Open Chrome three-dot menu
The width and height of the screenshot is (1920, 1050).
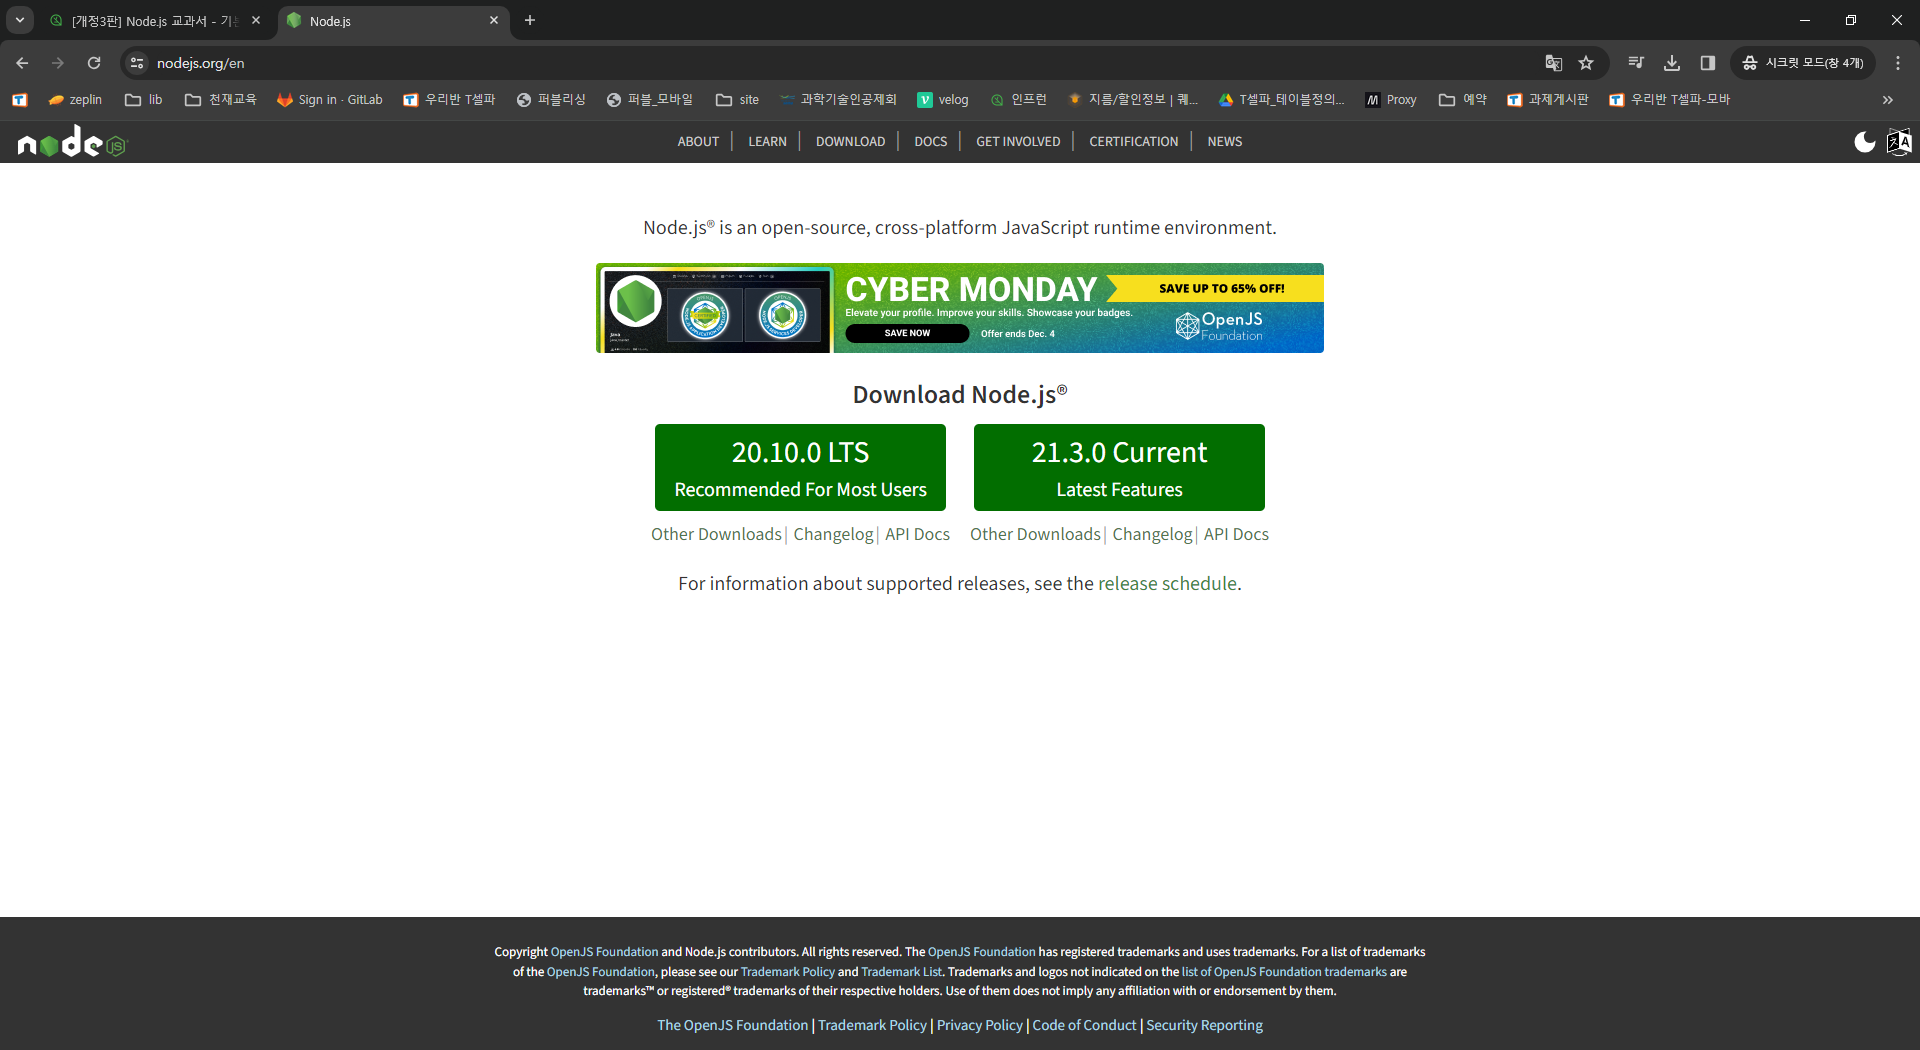tap(1898, 63)
